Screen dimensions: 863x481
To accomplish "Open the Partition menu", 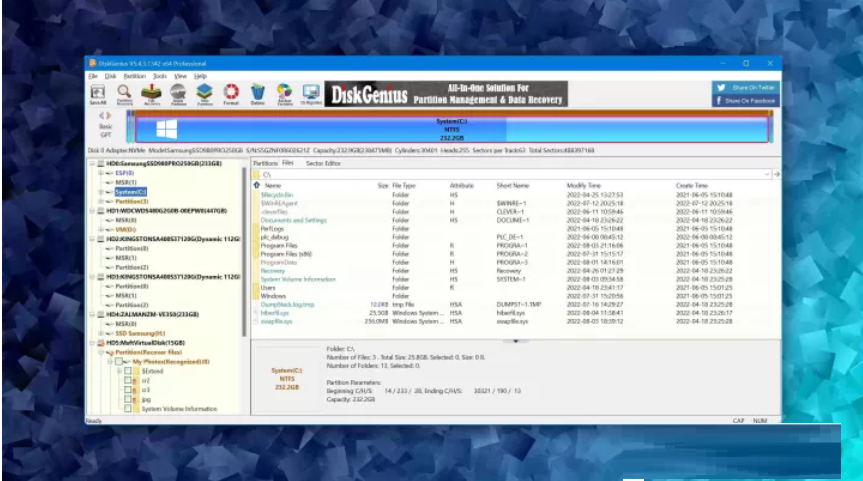I will pyautogui.click(x=134, y=76).
